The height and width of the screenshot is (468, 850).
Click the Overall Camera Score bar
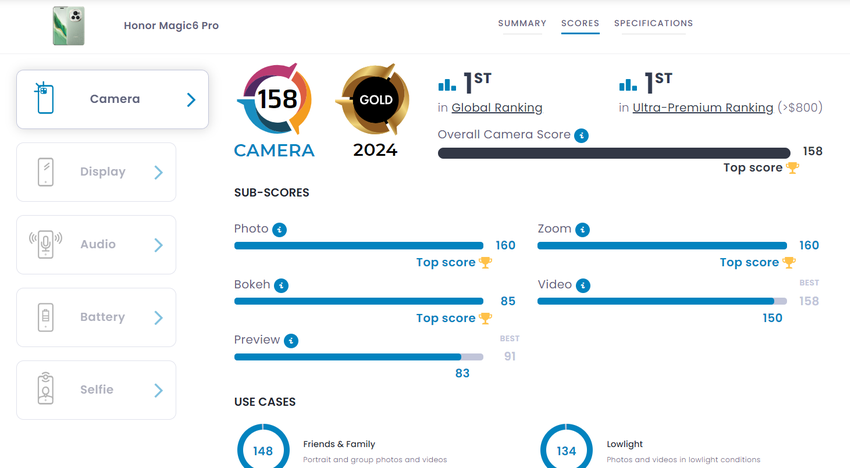(612, 153)
